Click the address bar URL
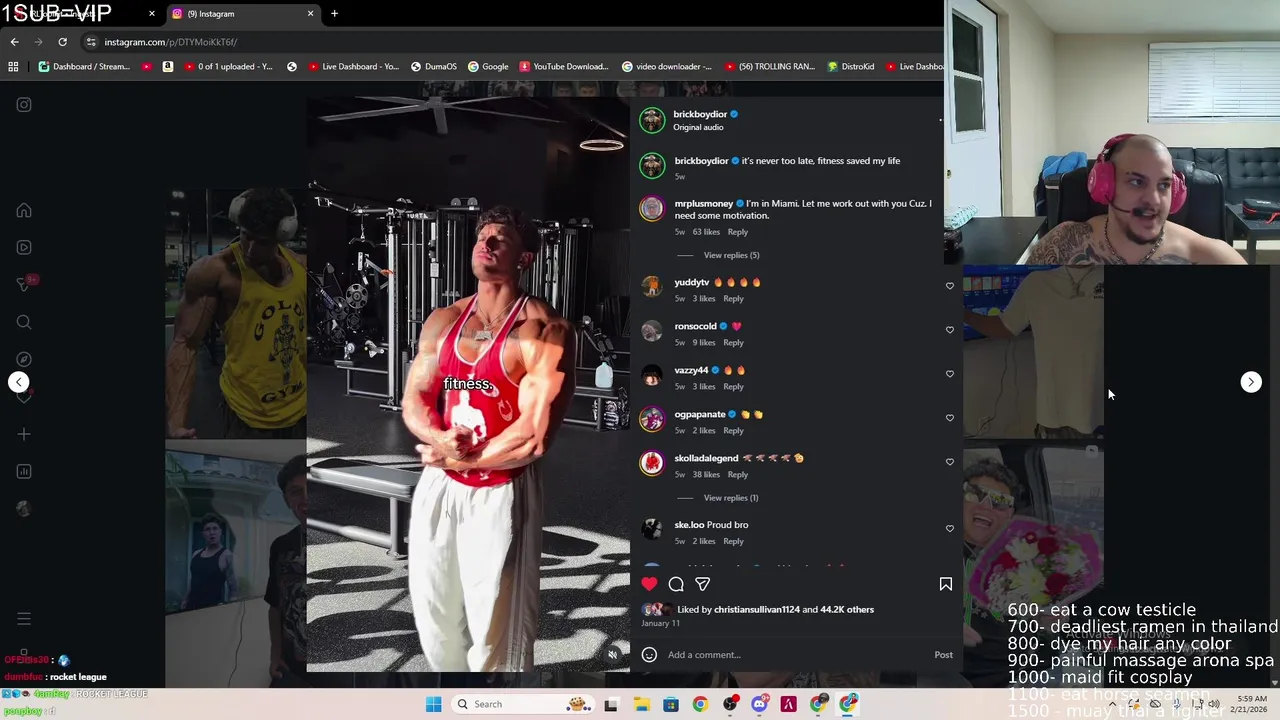Viewport: 1280px width, 720px height. 170,42
